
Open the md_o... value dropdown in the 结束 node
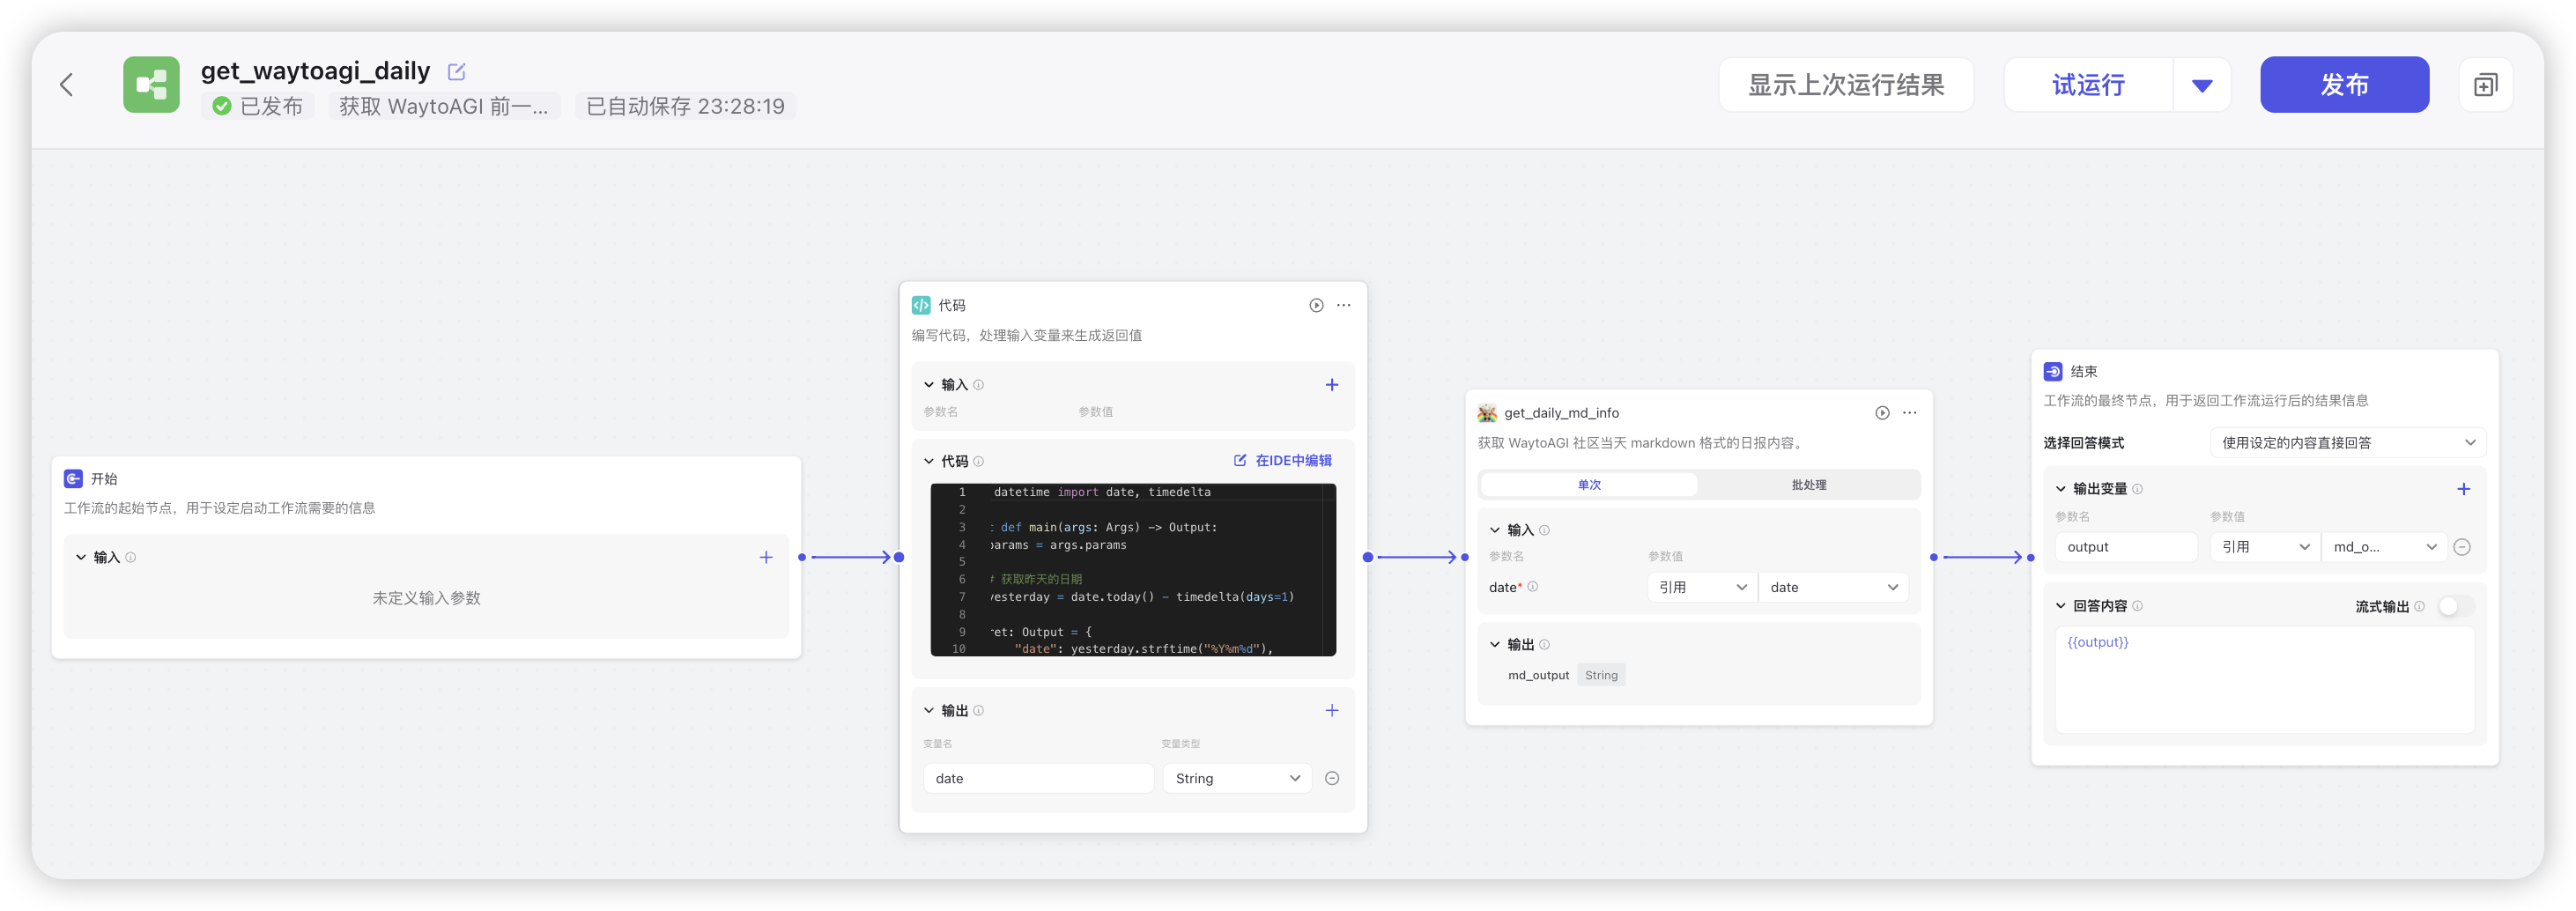[2384, 547]
